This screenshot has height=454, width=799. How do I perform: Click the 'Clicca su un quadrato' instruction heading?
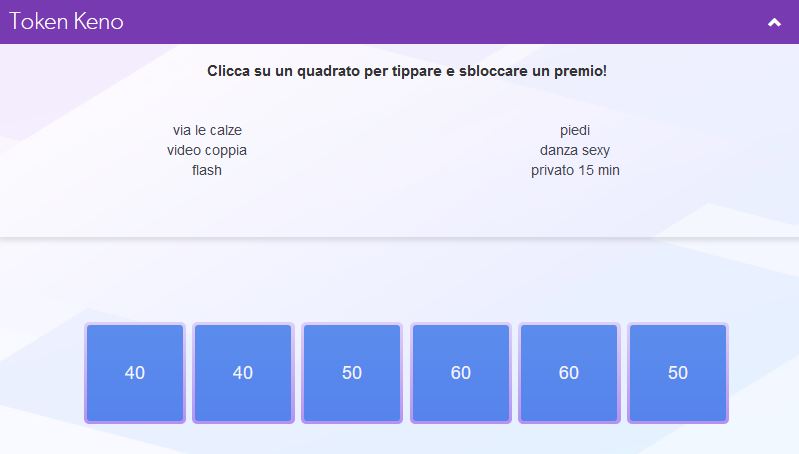406,72
